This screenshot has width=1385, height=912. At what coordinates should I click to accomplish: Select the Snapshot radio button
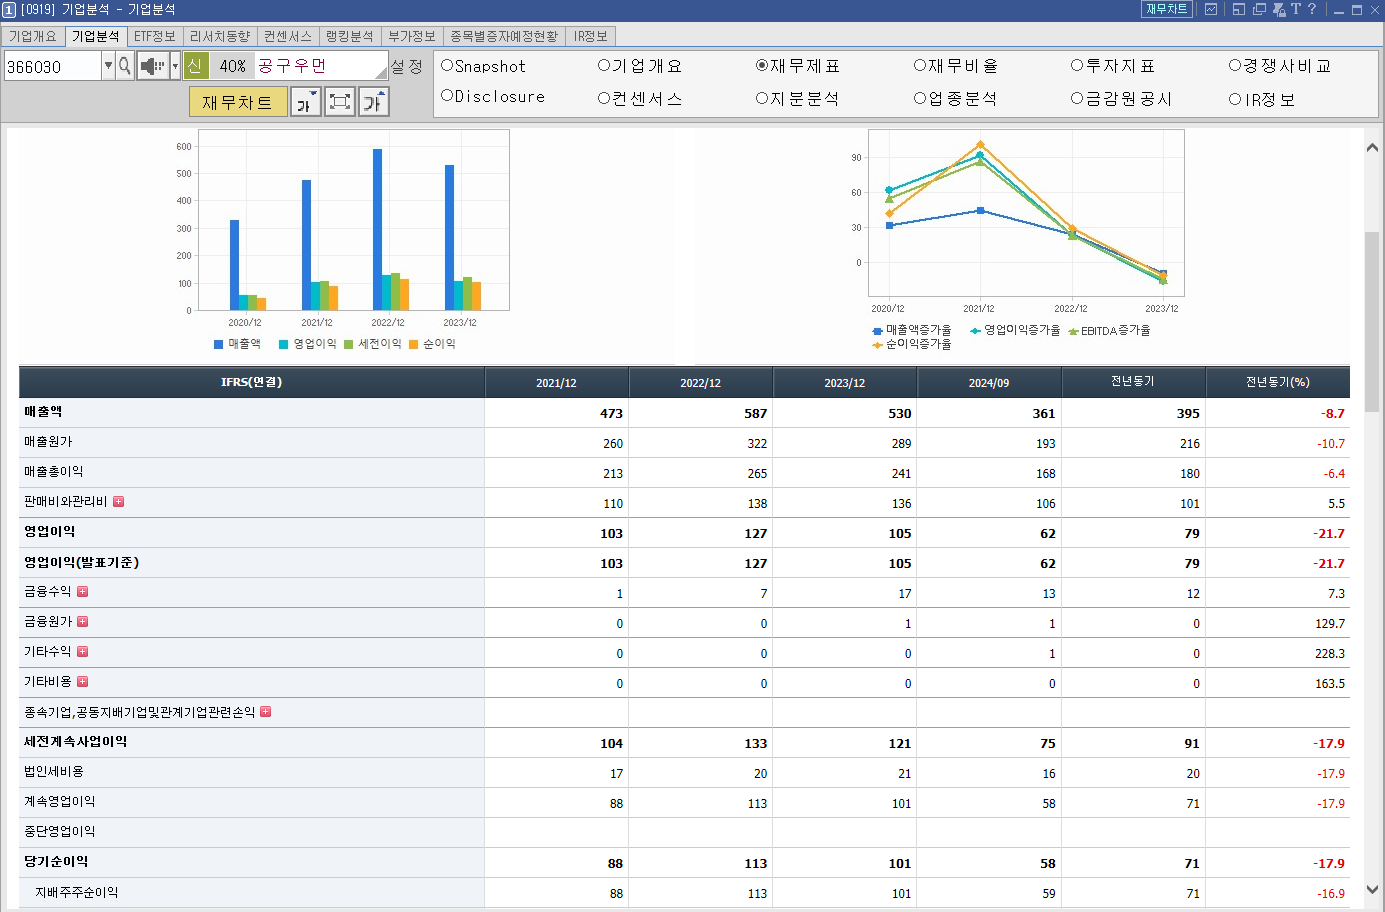(x=447, y=66)
